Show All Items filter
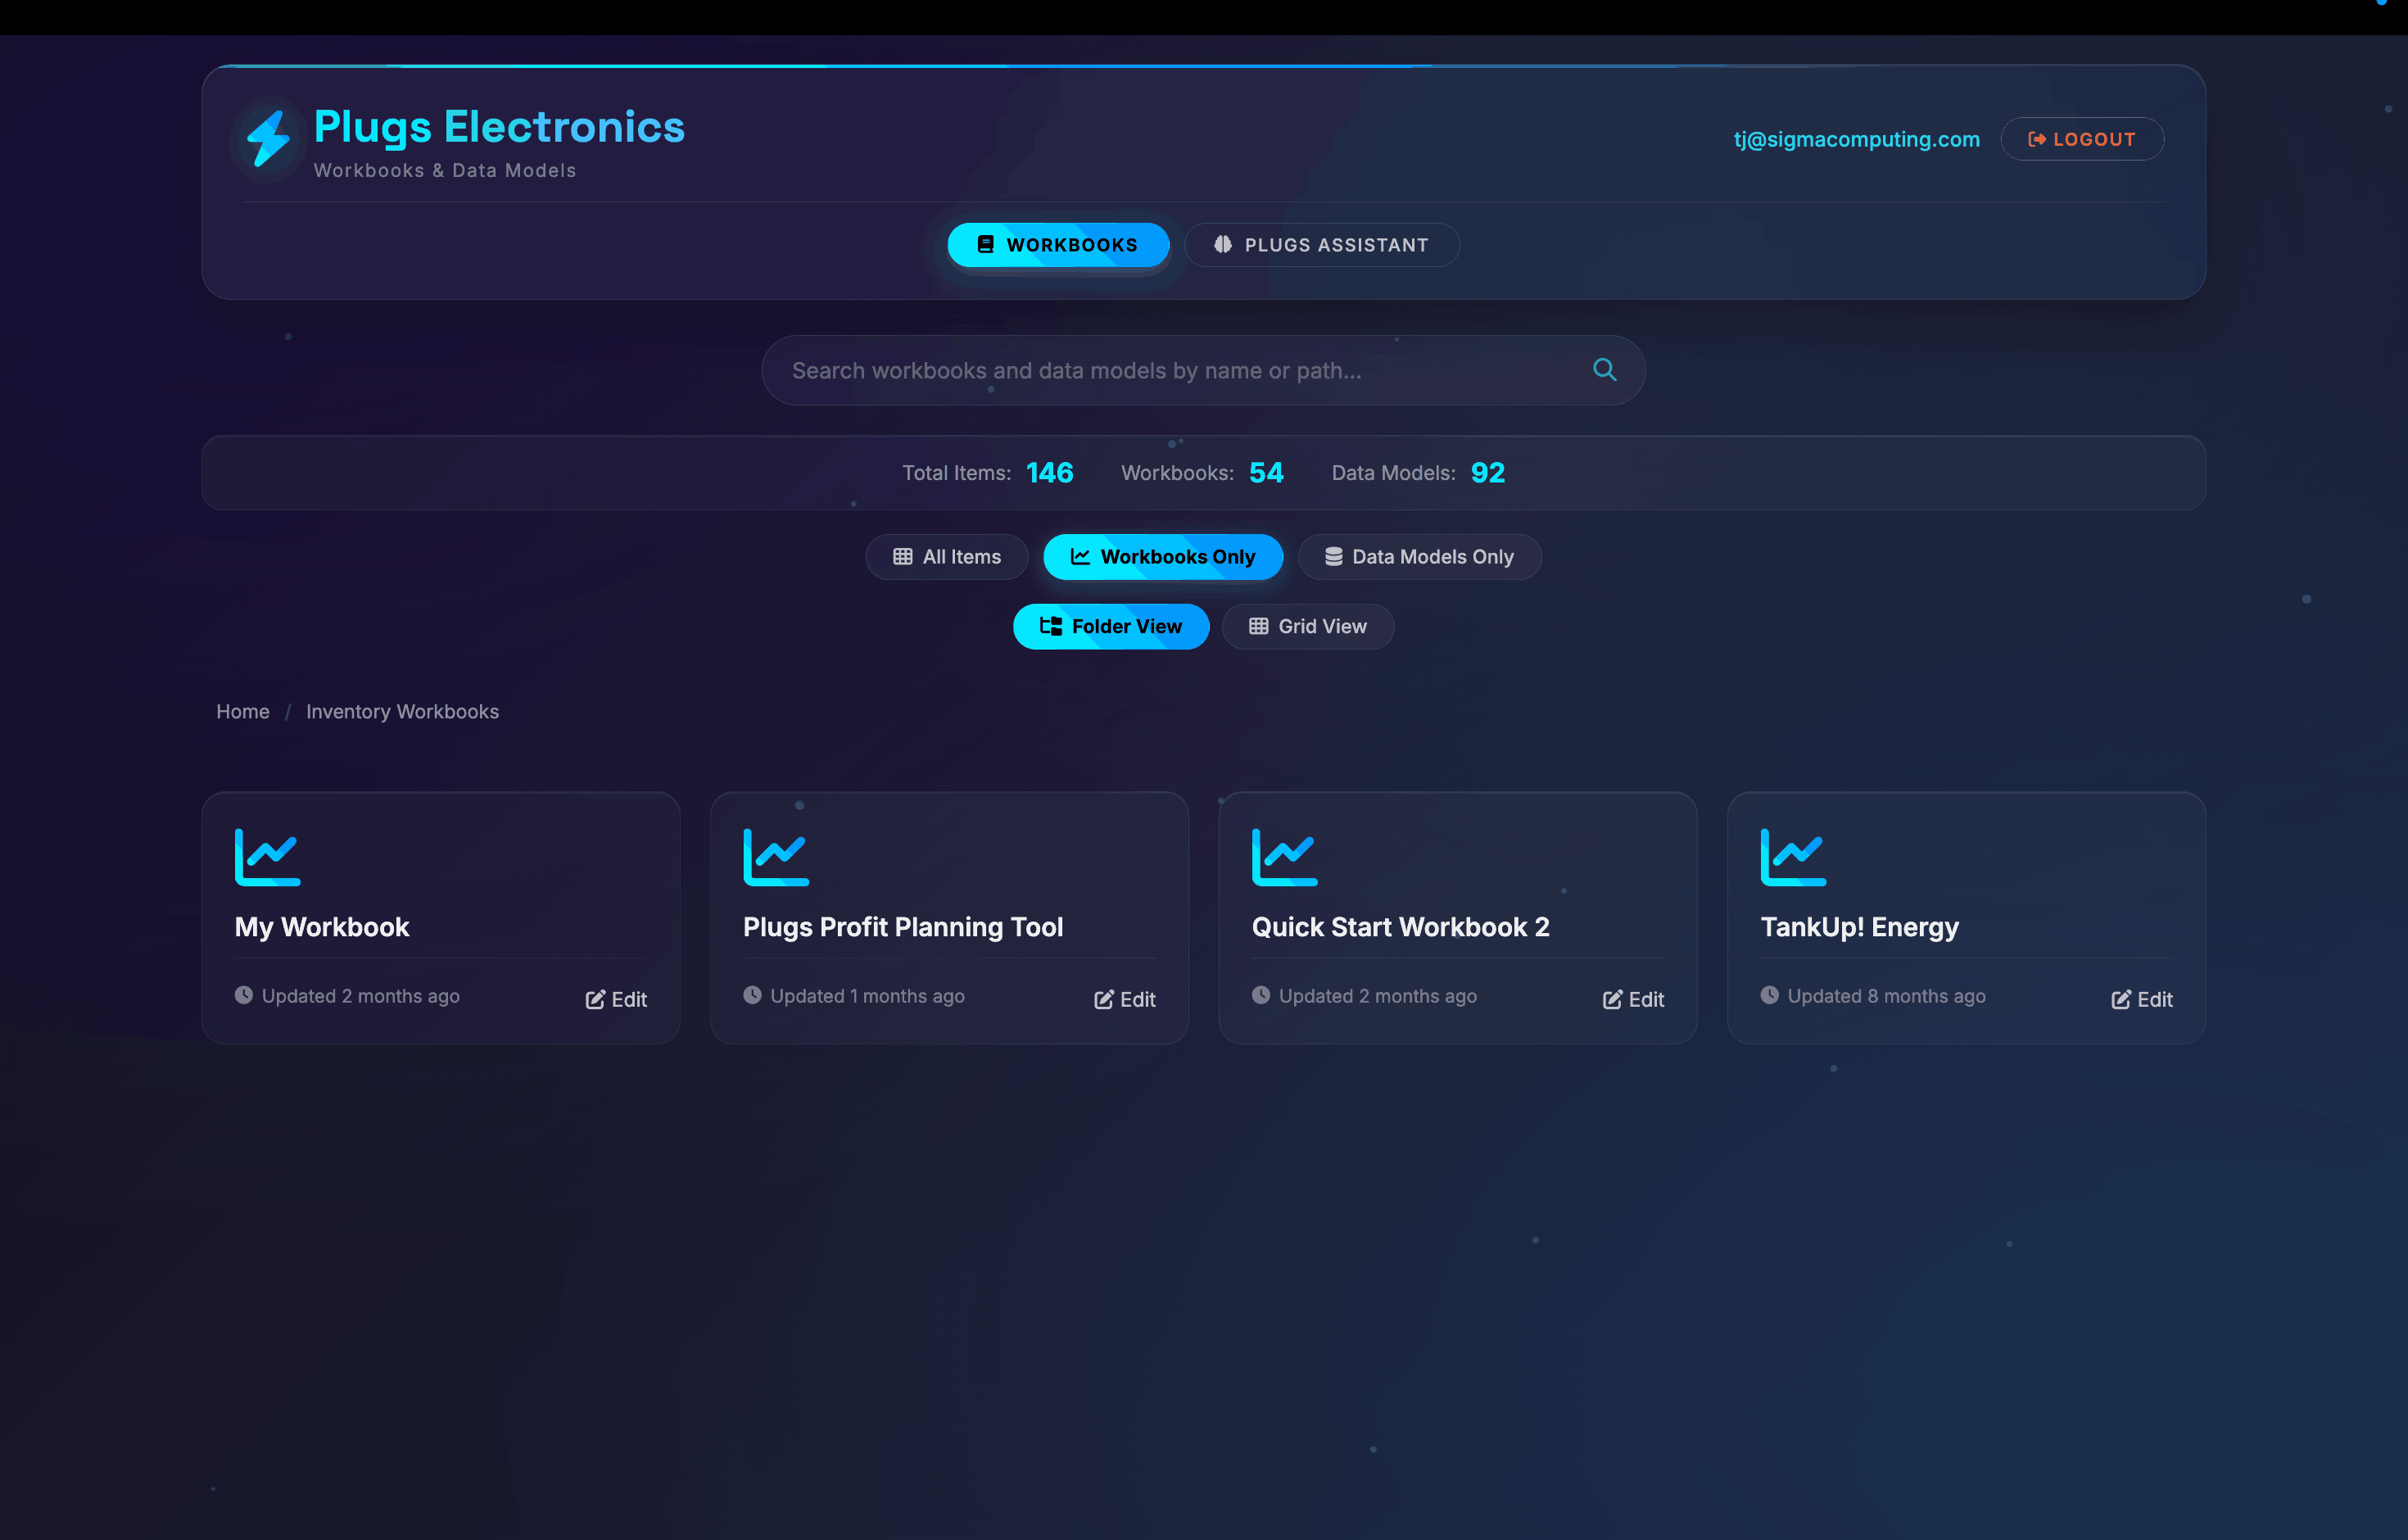 pos(946,557)
